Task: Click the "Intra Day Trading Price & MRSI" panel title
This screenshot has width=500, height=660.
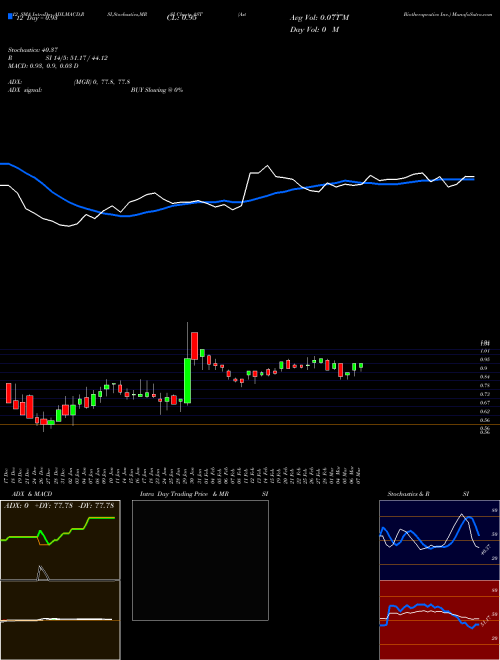Action: (204, 494)
